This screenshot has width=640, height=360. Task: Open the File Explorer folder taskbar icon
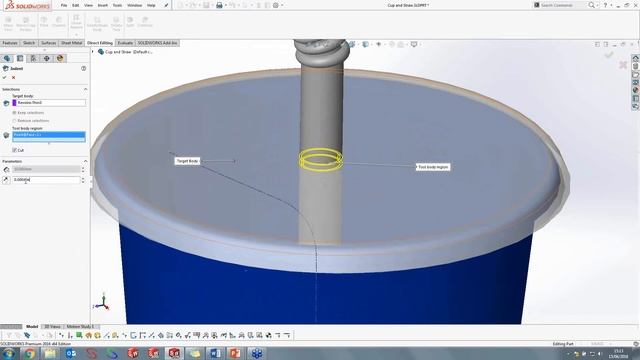tap(50, 353)
